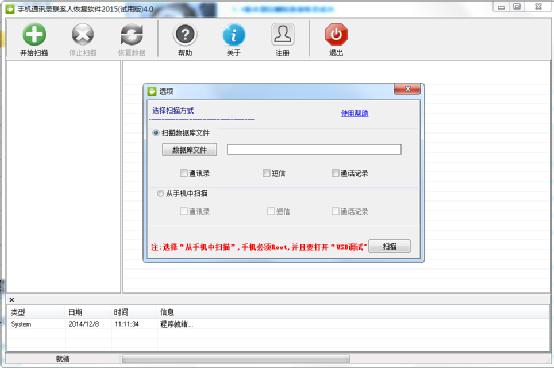This screenshot has height=369, width=554.
Task: Click the 就绪 status bar text
Action: [x=63, y=359]
